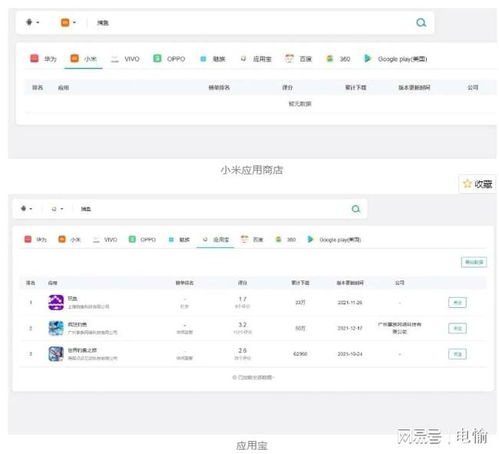
Task: Click the red Huawei icon in the lower panel
Action: (x=28, y=239)
